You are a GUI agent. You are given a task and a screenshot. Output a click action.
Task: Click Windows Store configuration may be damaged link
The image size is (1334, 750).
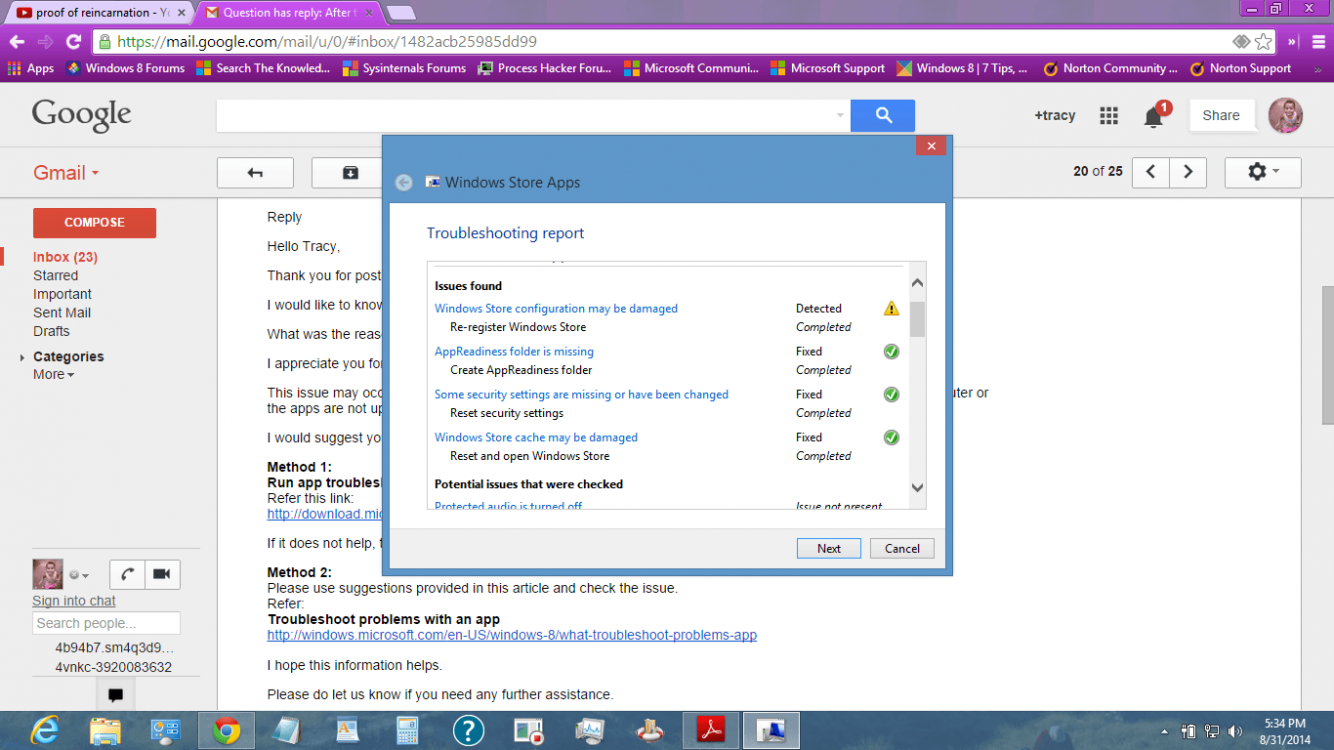tap(556, 308)
